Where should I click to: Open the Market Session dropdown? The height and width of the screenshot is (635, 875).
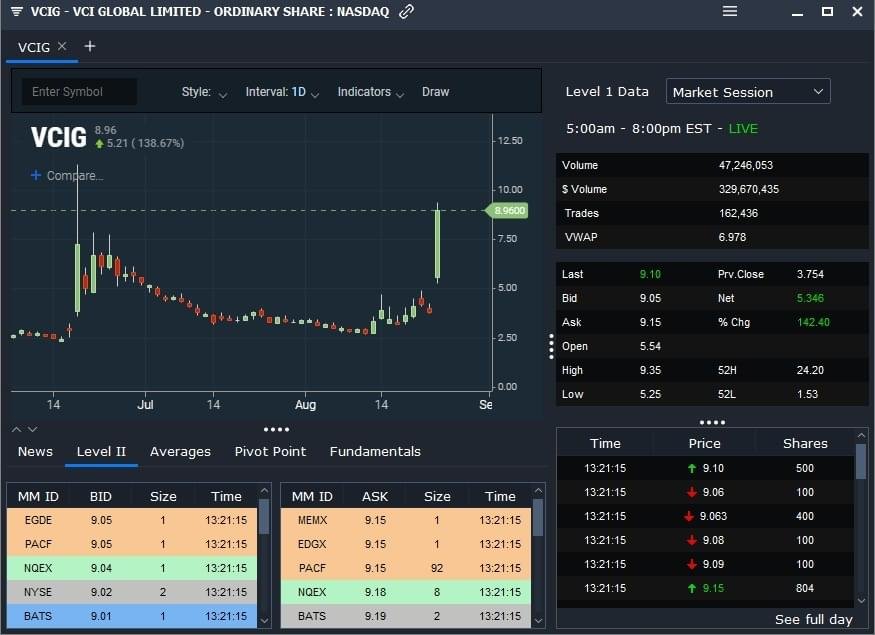748,92
